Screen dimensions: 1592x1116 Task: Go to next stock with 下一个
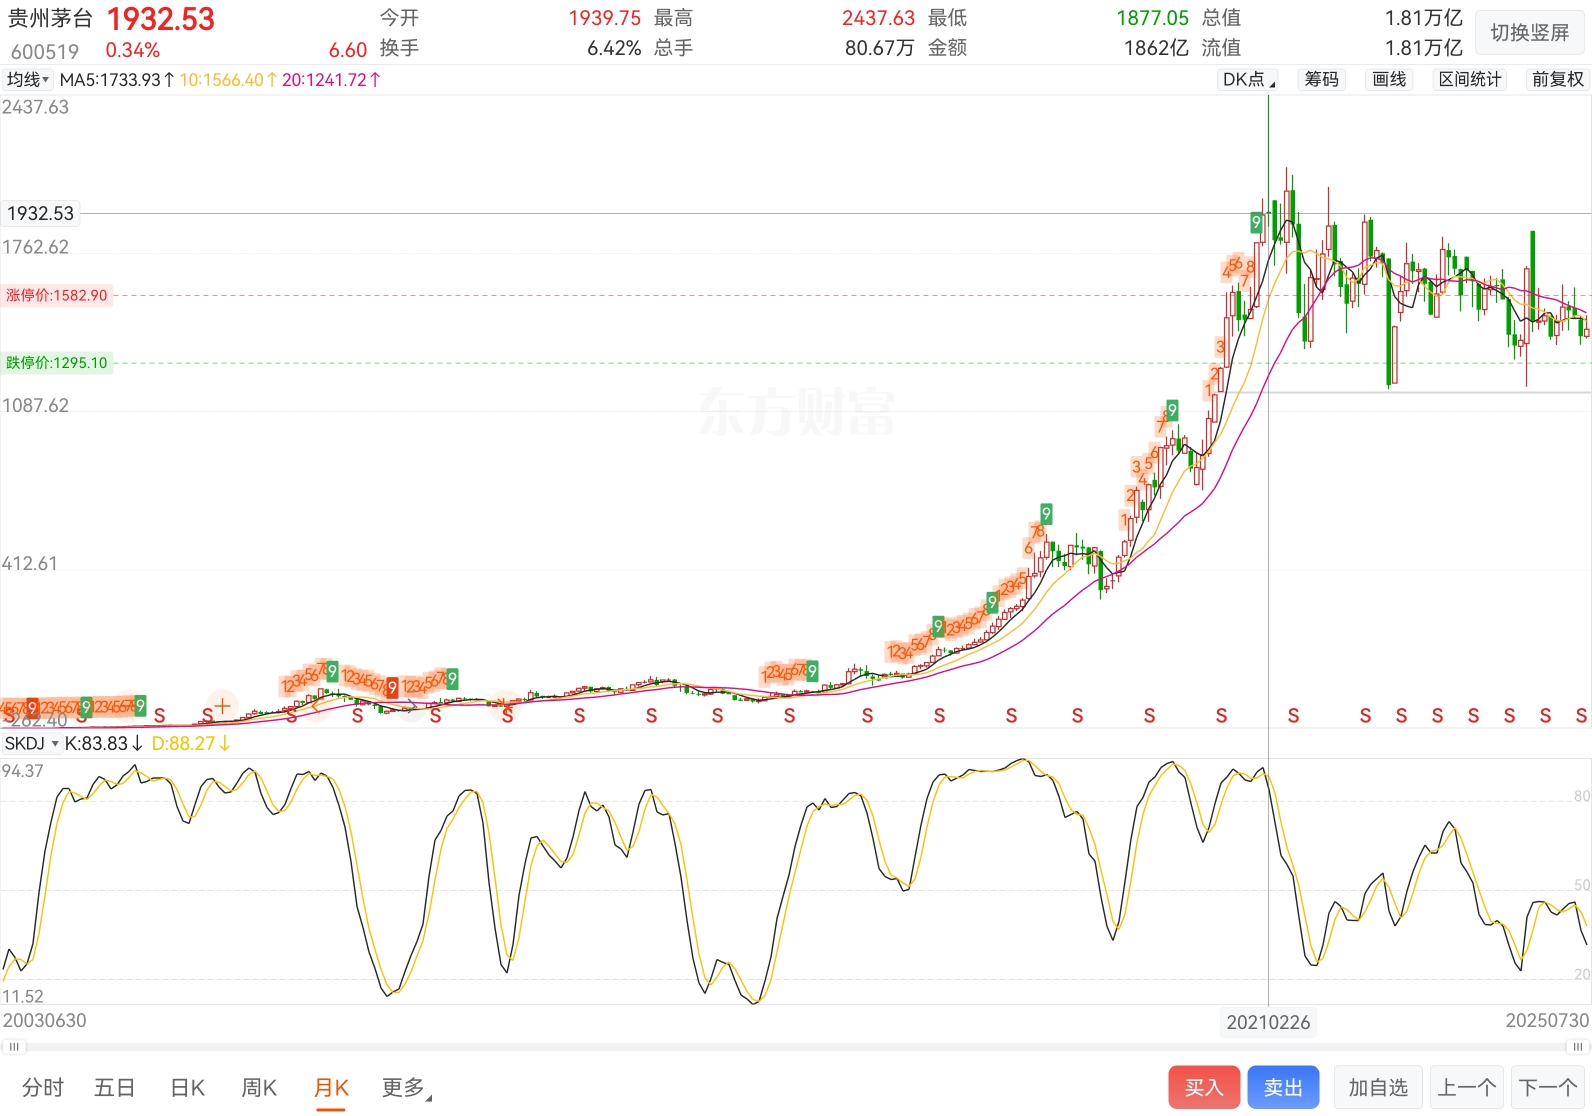pyautogui.click(x=1548, y=1088)
